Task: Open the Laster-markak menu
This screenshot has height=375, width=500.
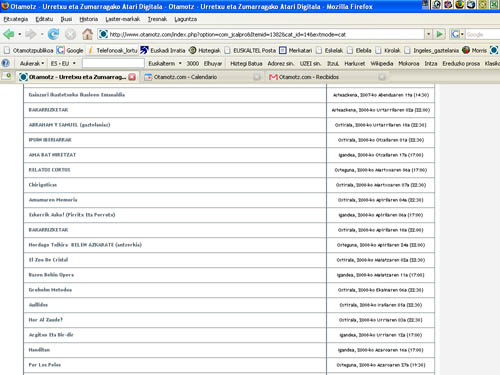Action: pos(123,19)
